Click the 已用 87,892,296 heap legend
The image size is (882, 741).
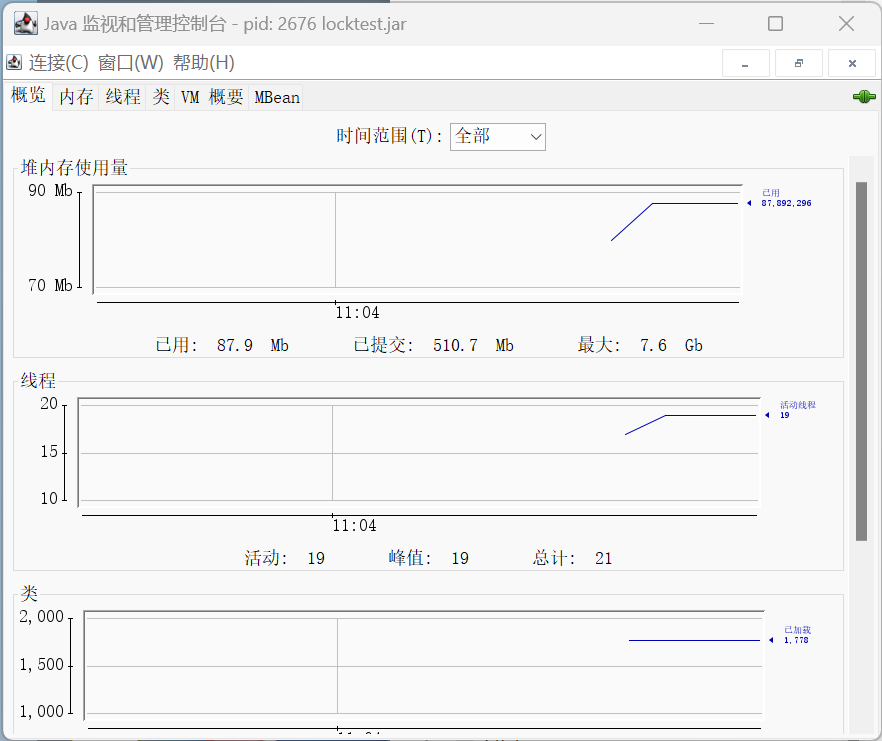click(786, 198)
